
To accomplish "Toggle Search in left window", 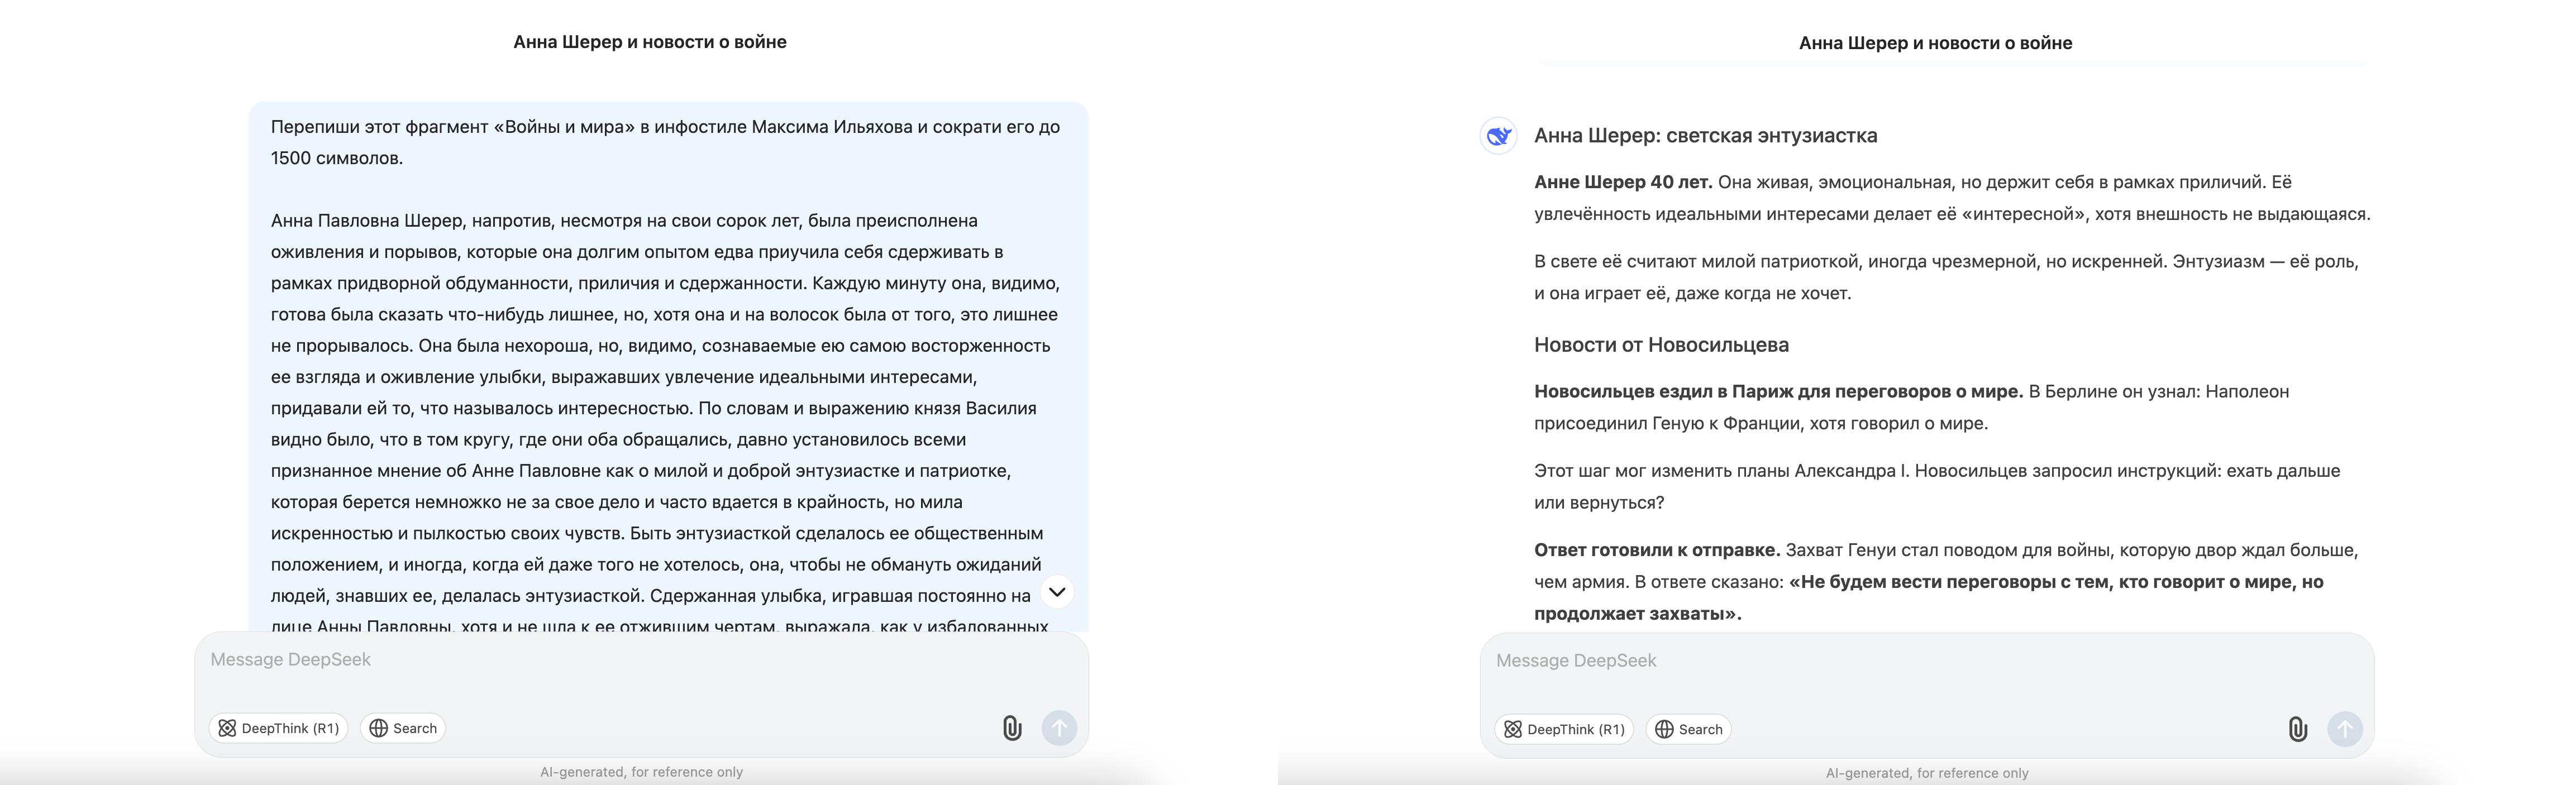I will coord(403,728).
